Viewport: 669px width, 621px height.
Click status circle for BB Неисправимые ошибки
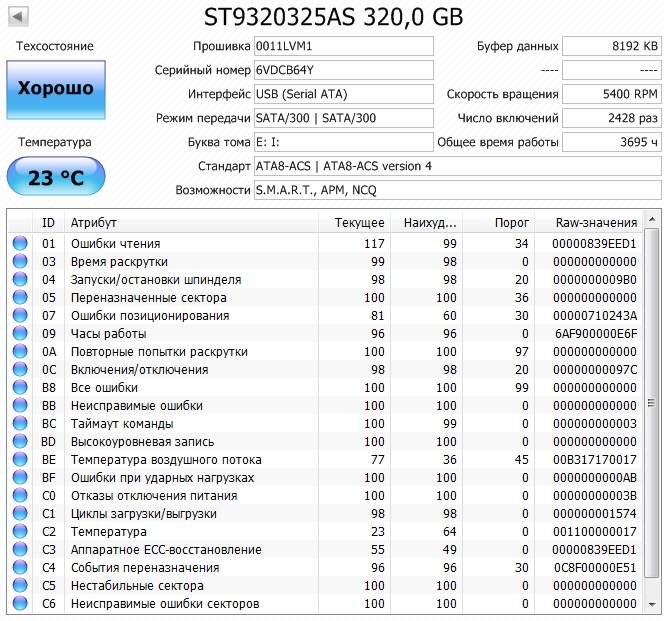[x=20, y=405]
